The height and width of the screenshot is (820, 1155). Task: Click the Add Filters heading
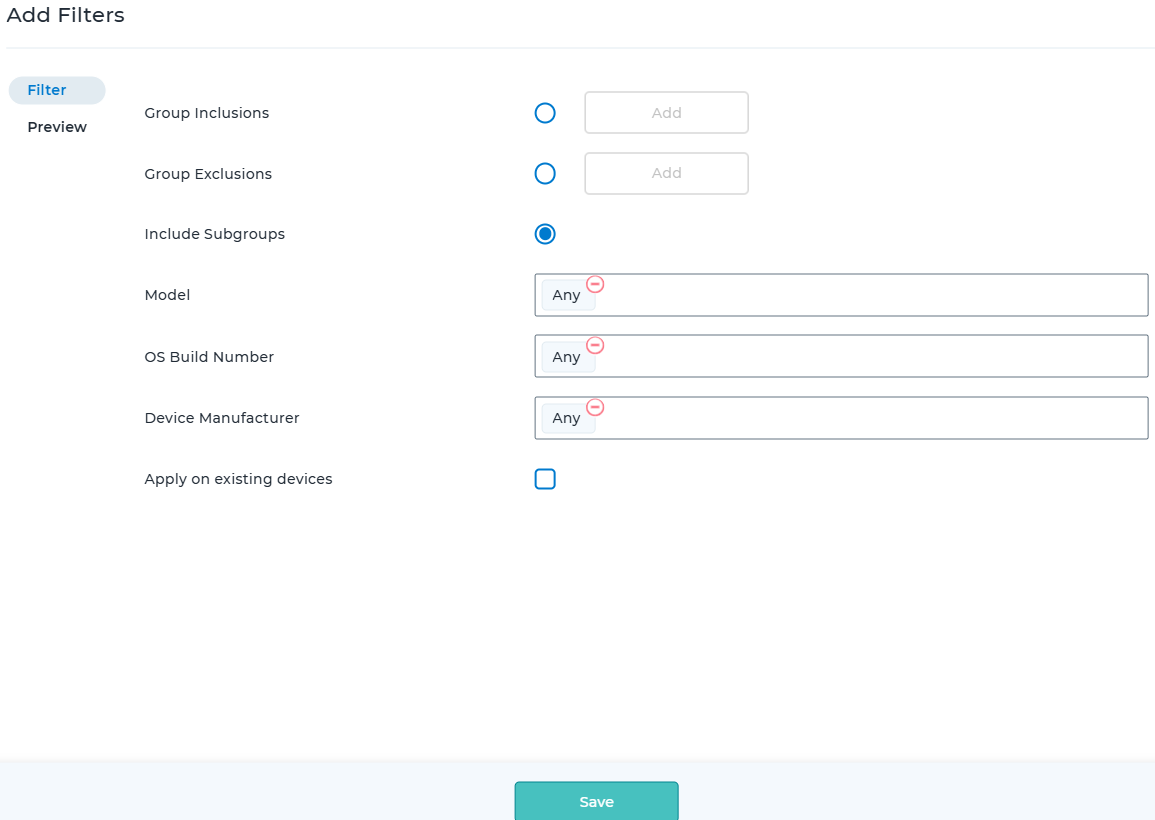[x=66, y=15]
